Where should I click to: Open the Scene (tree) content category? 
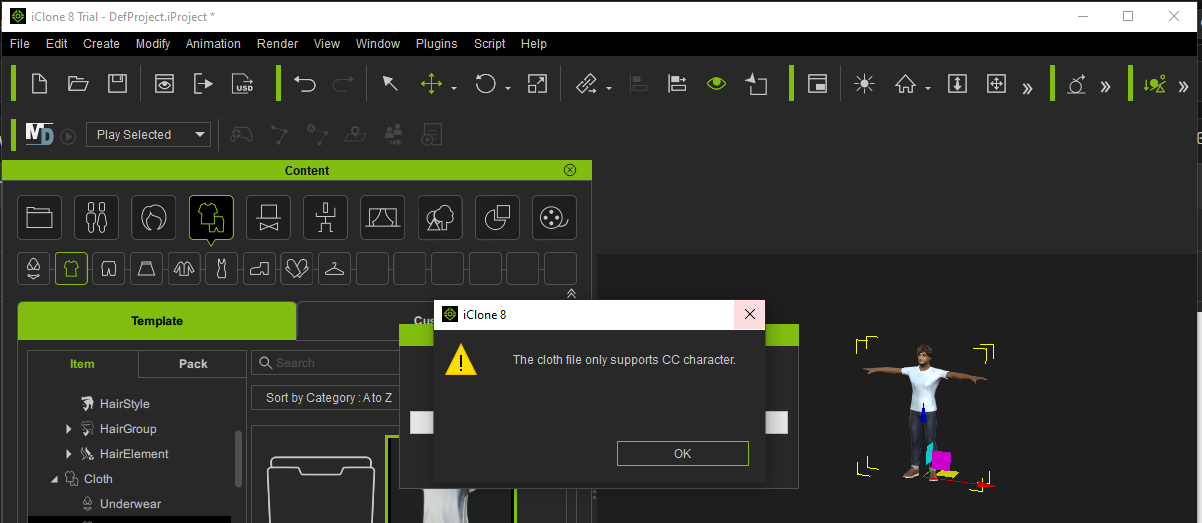coord(440,217)
